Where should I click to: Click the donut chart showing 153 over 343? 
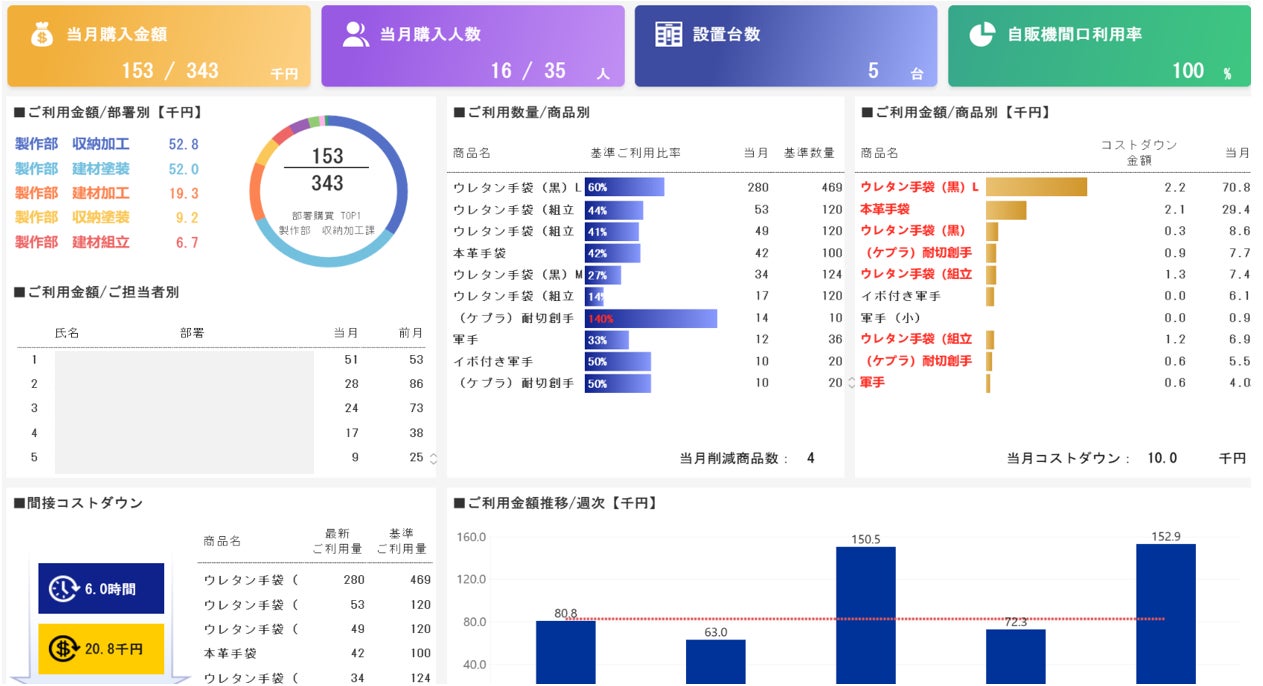point(328,191)
